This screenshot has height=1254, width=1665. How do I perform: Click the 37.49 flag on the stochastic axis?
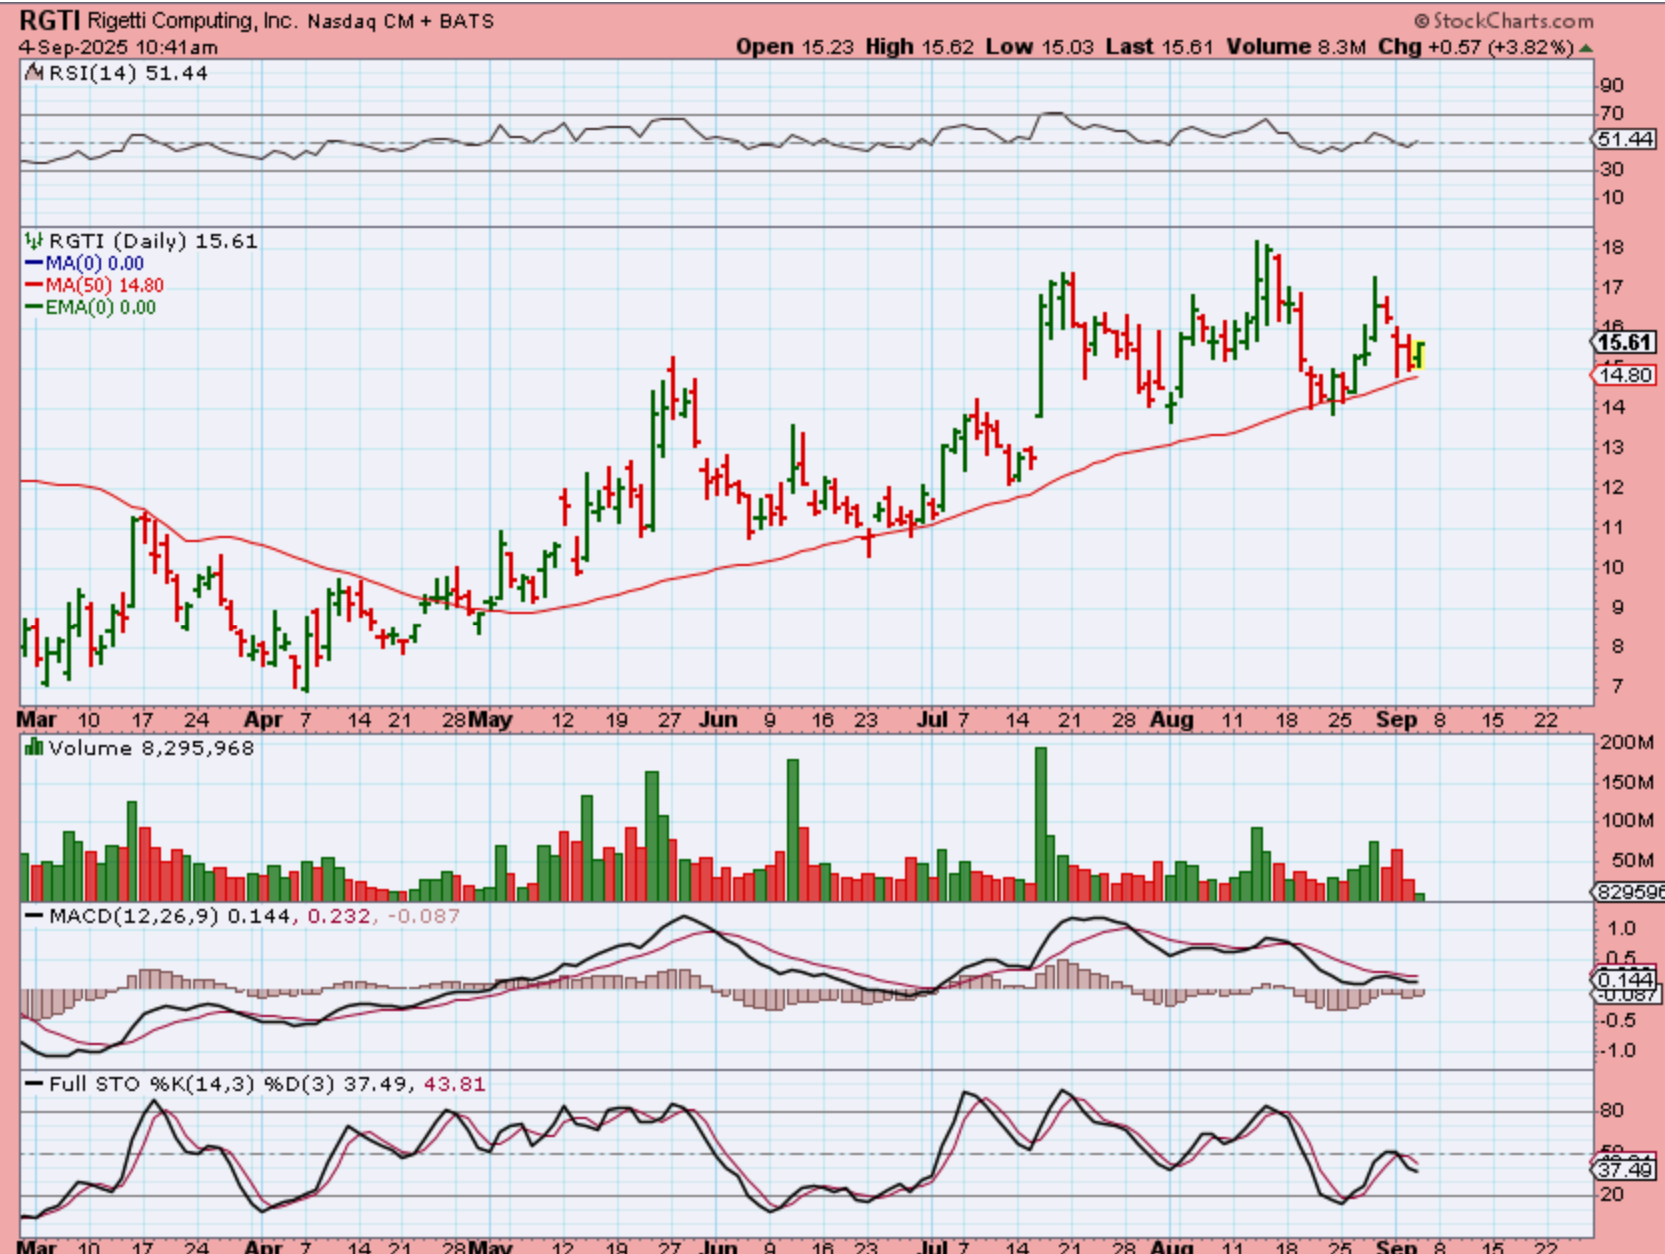pyautogui.click(x=1624, y=1169)
